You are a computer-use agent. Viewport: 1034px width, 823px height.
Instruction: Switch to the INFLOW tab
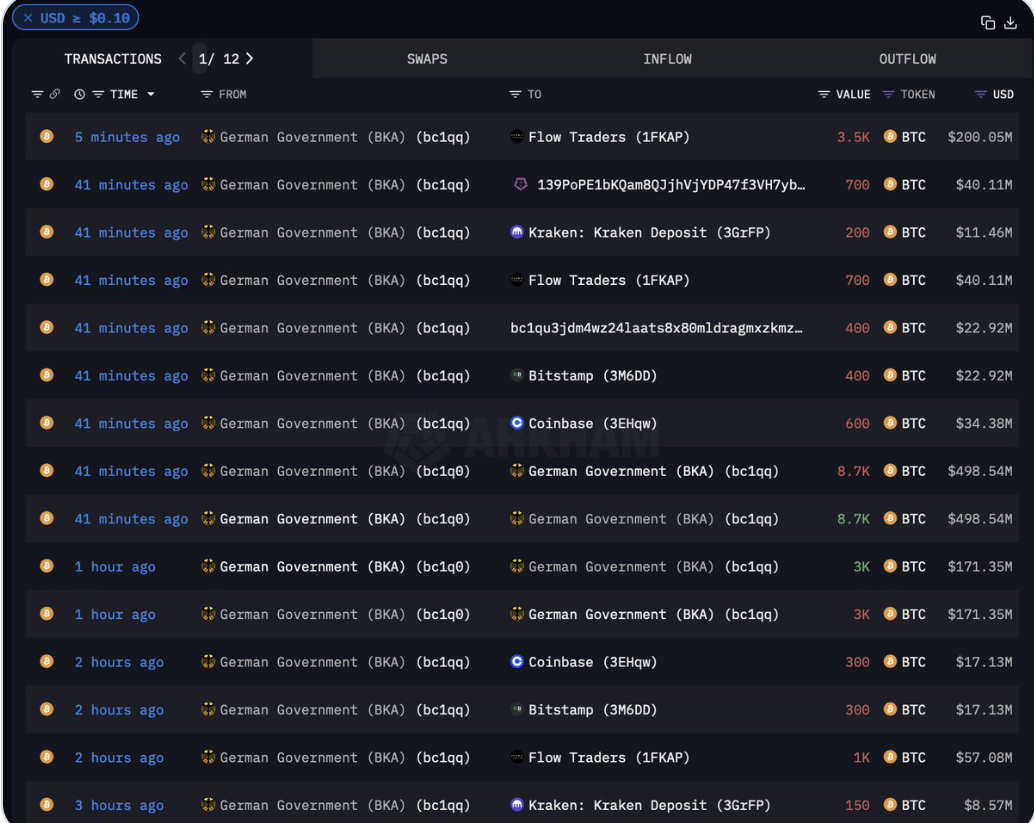667,59
